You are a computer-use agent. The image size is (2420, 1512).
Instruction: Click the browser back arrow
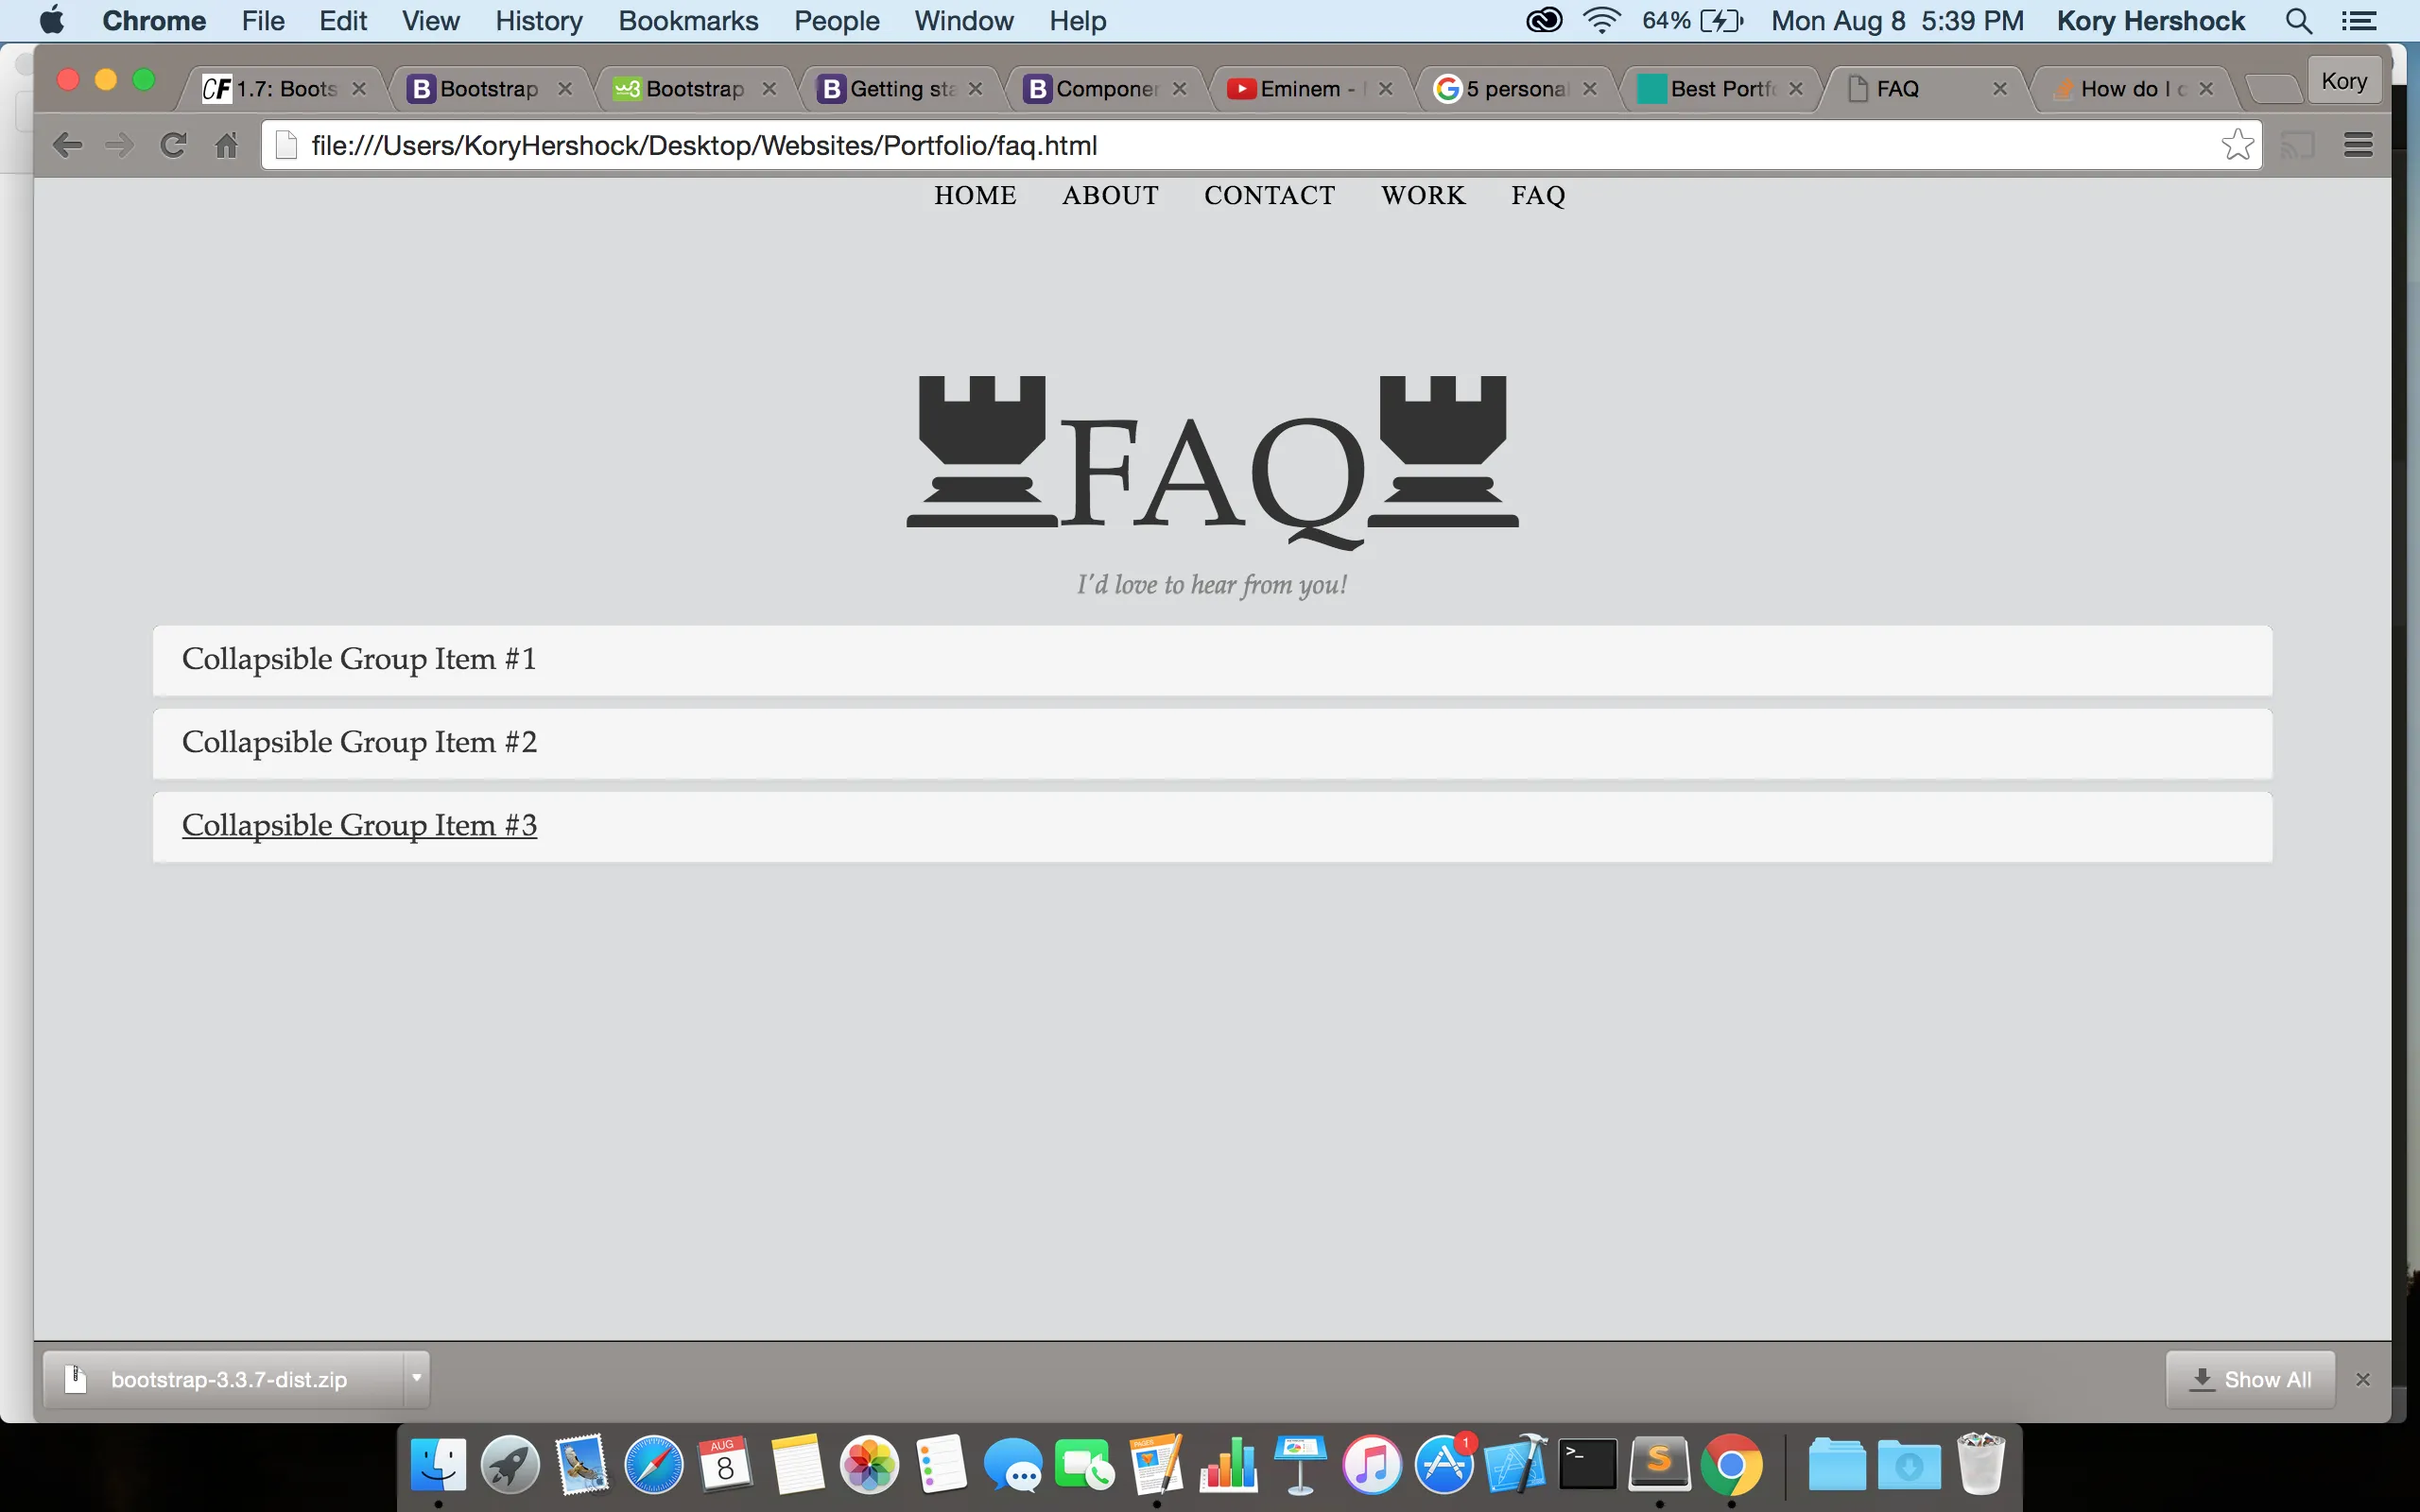pos(67,145)
